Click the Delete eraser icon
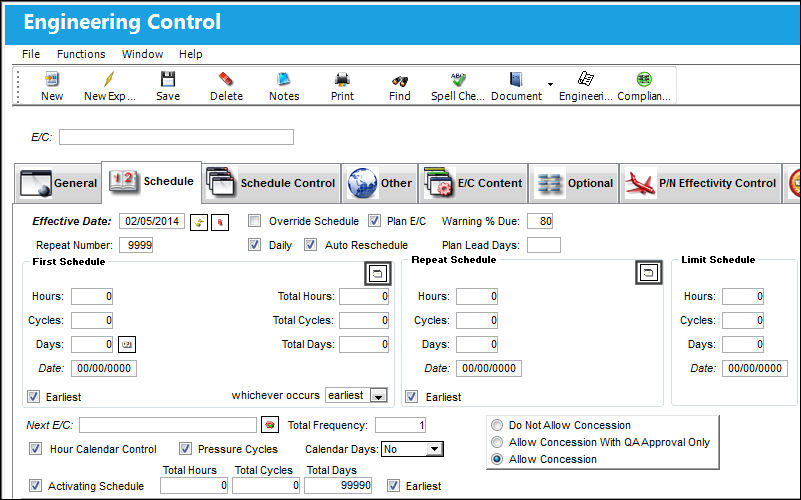Screen dimensions: 801x500 (226, 79)
